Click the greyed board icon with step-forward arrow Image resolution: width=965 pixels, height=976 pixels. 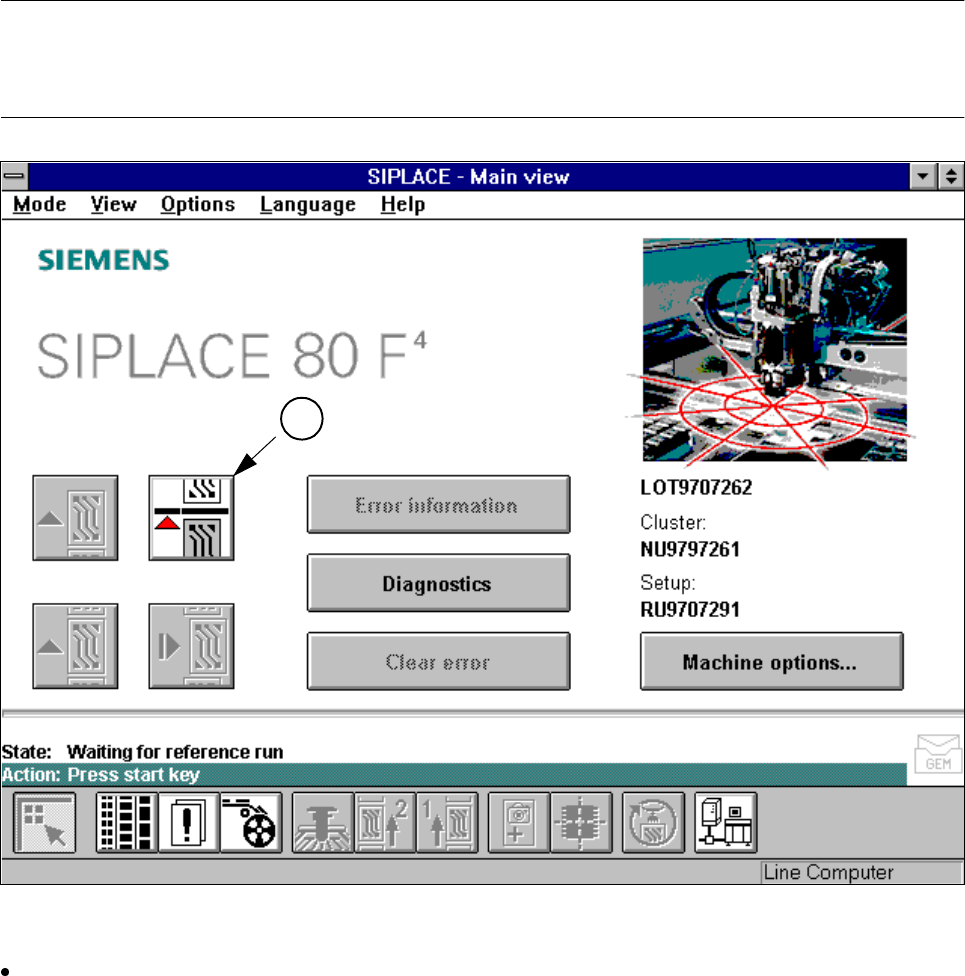pyautogui.click(x=191, y=646)
